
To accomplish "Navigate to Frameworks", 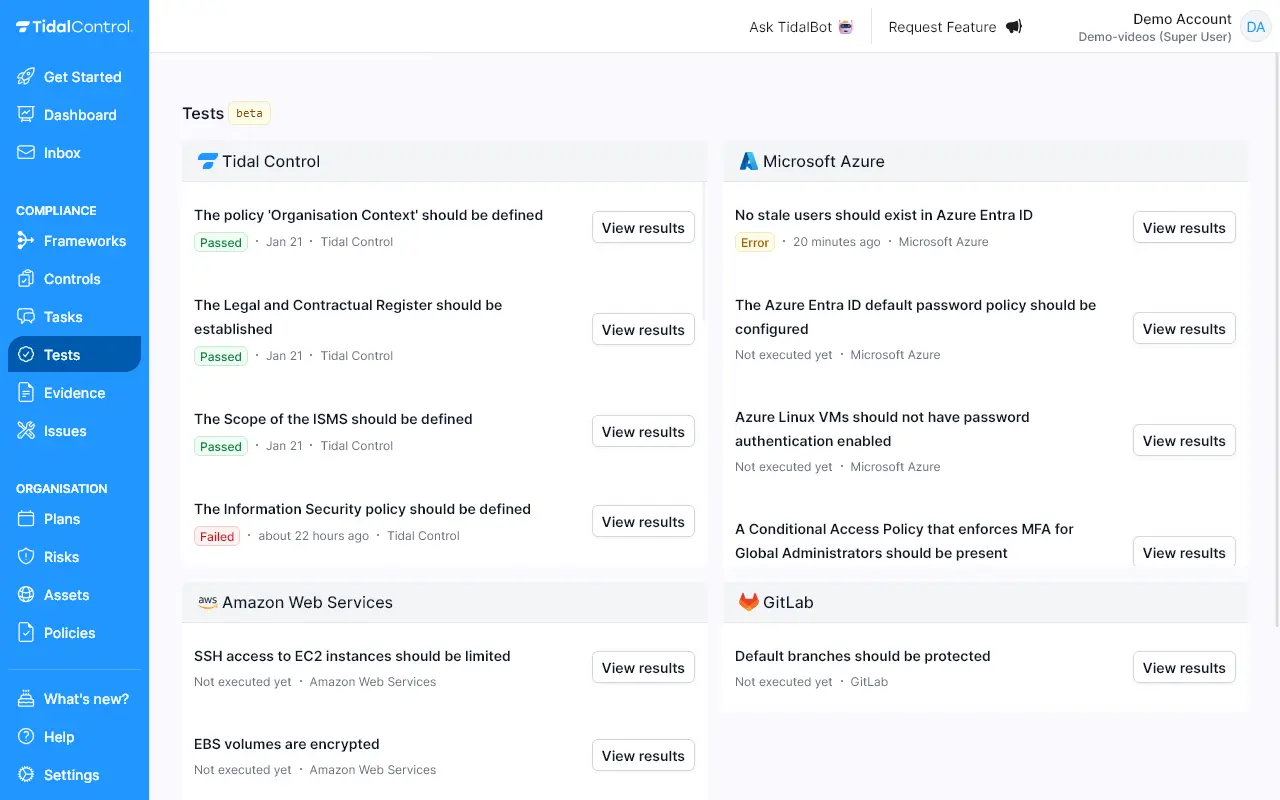I will click(74, 241).
